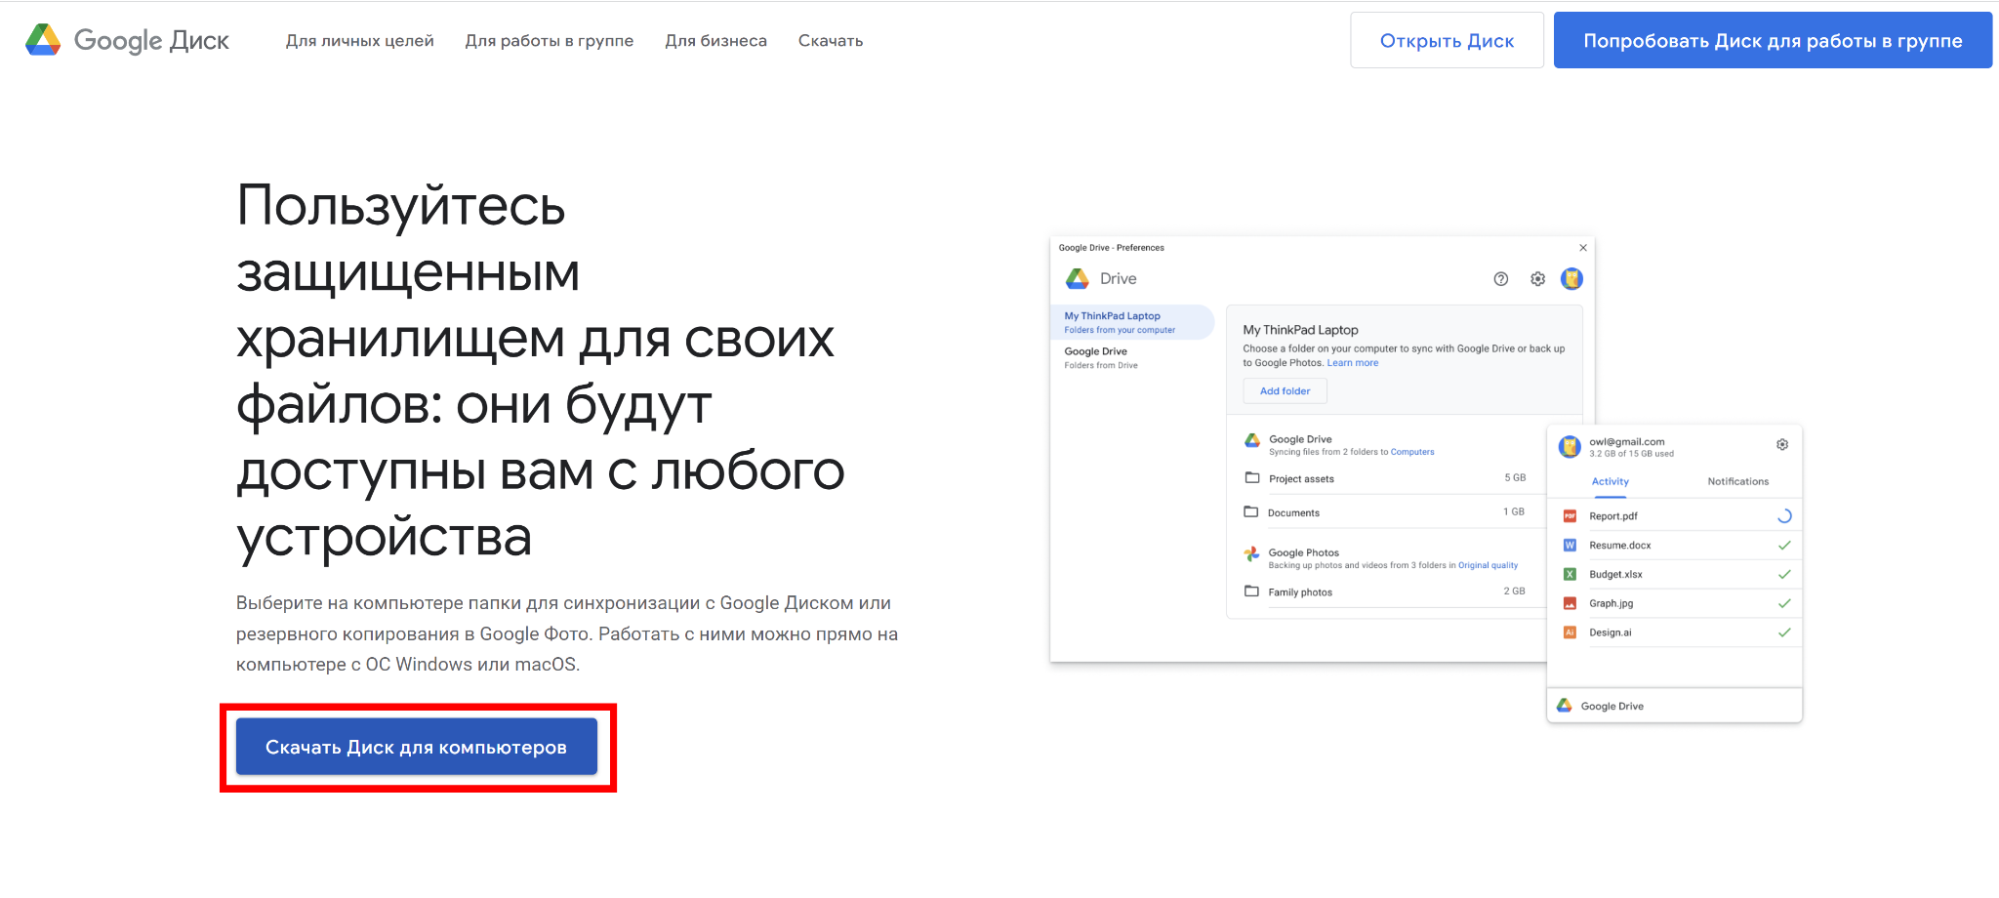Image resolution: width=1999 pixels, height=898 pixels.
Task: Click the help question mark icon in Preferences
Action: pyautogui.click(x=1501, y=279)
